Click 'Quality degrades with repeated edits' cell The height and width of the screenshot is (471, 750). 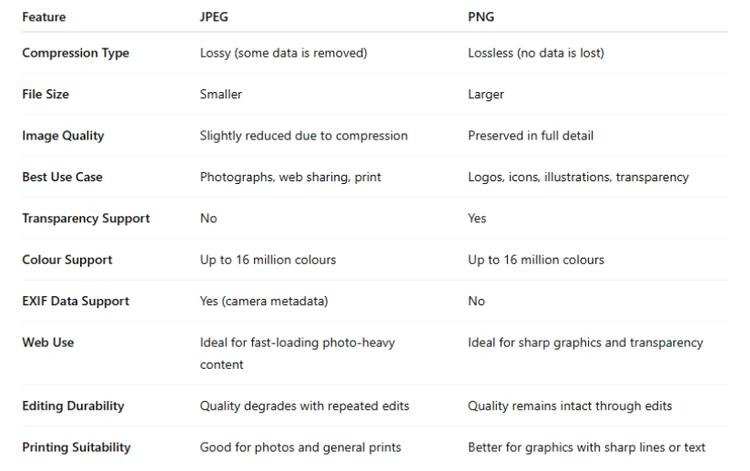pos(305,406)
